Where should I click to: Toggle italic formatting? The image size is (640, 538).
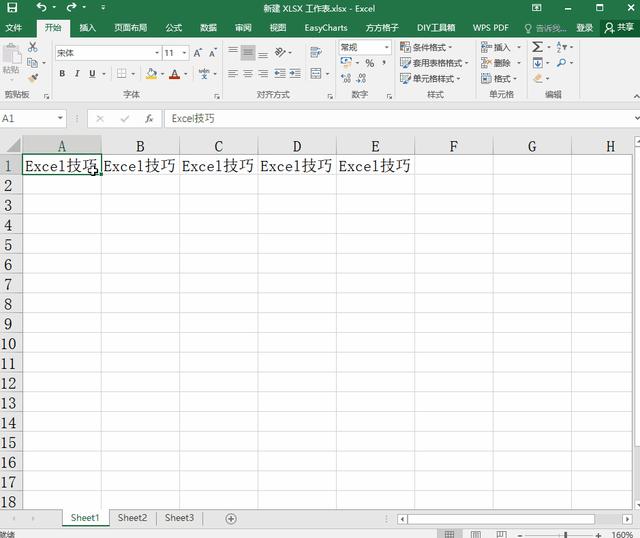click(x=77, y=74)
